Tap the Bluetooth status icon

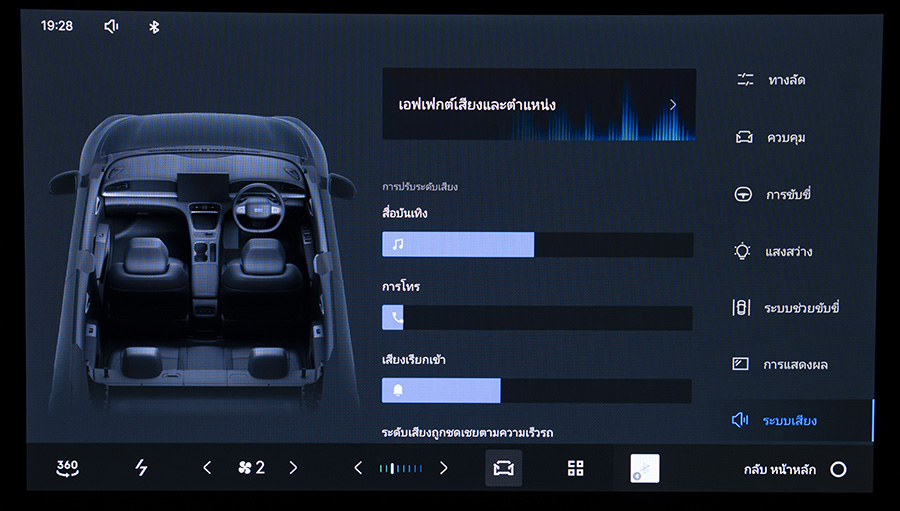[154, 26]
